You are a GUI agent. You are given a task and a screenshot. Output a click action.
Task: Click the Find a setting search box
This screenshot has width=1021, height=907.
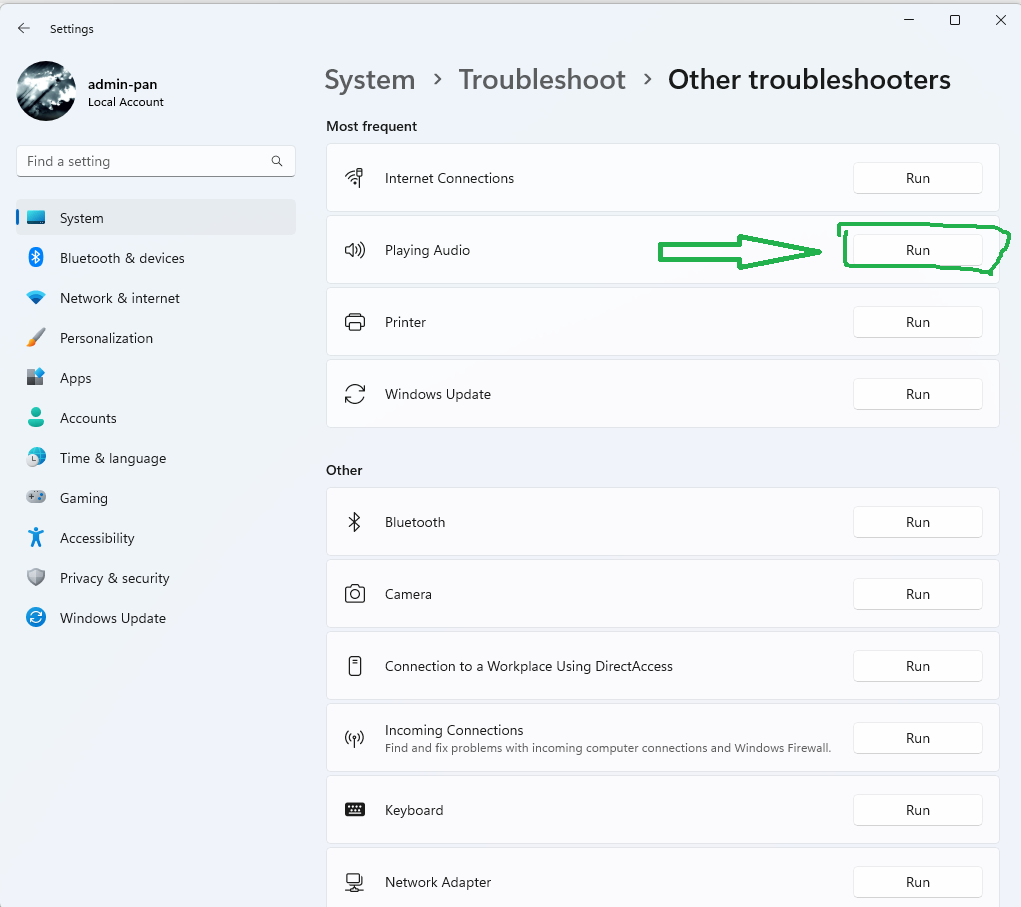156,161
